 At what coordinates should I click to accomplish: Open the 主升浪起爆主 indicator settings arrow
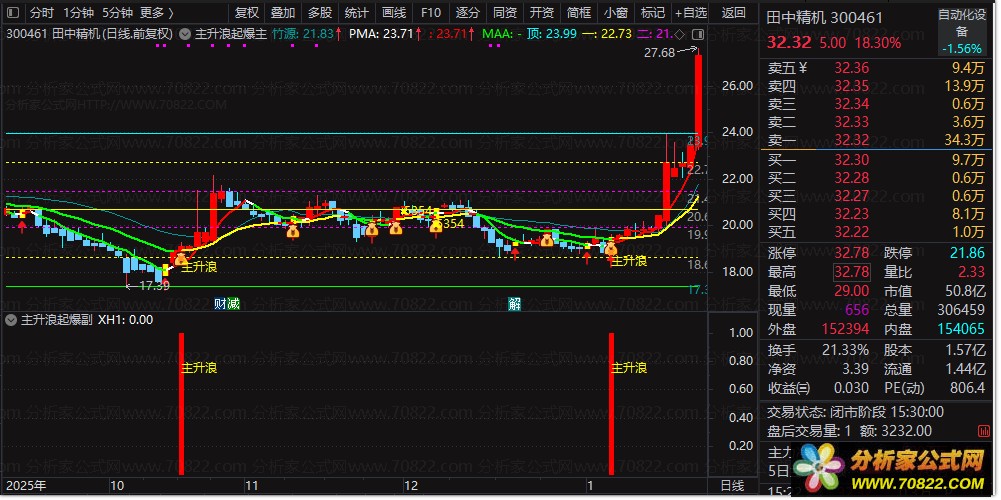click(x=185, y=34)
